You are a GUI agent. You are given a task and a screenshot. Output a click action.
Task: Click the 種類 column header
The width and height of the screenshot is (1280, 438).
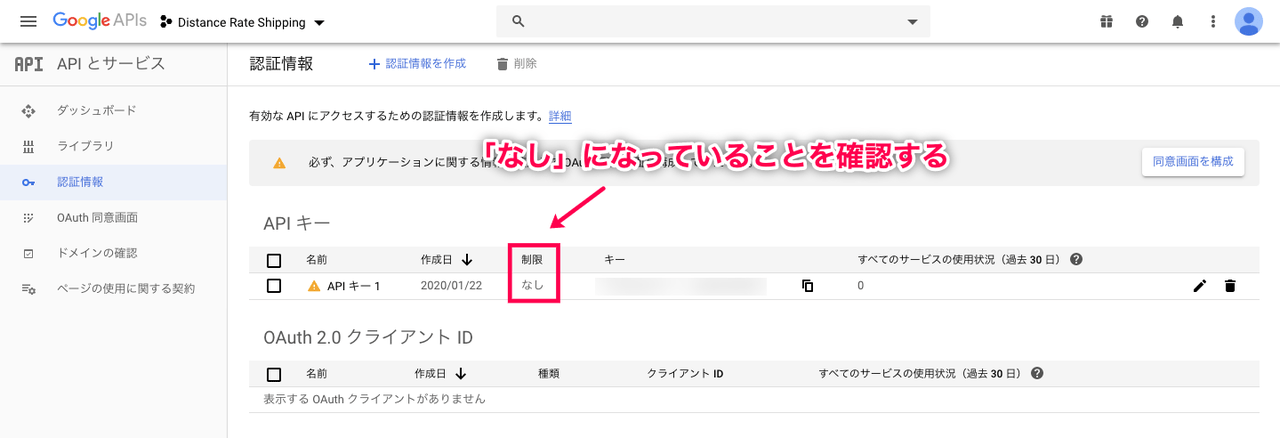(x=549, y=374)
